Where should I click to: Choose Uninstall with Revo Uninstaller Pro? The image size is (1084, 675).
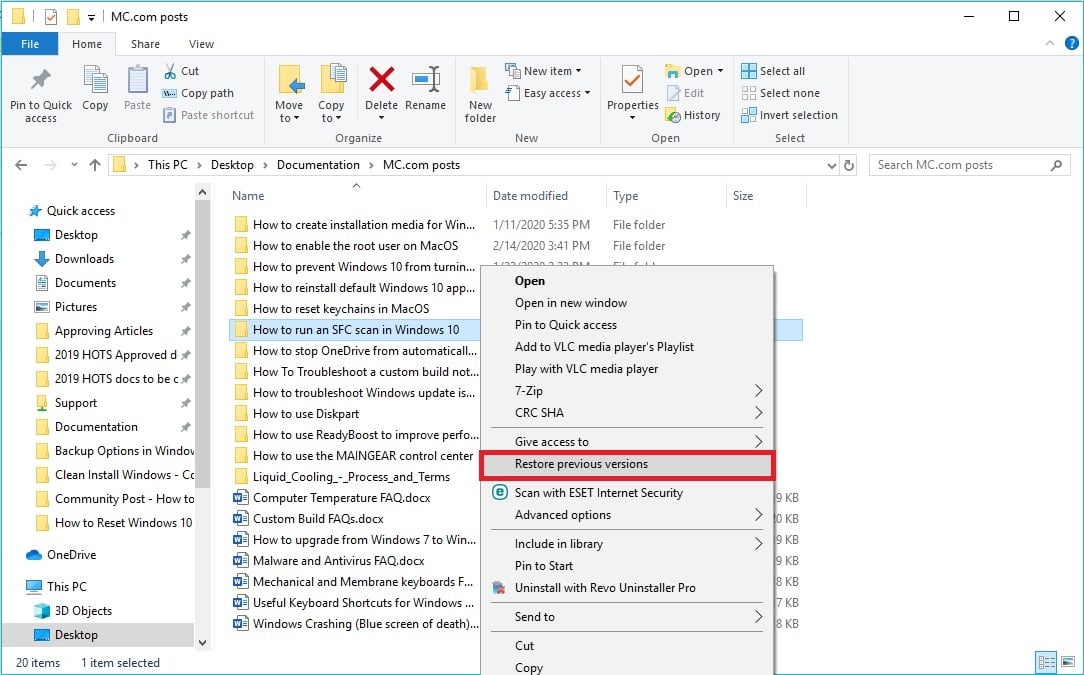[x=627, y=588]
